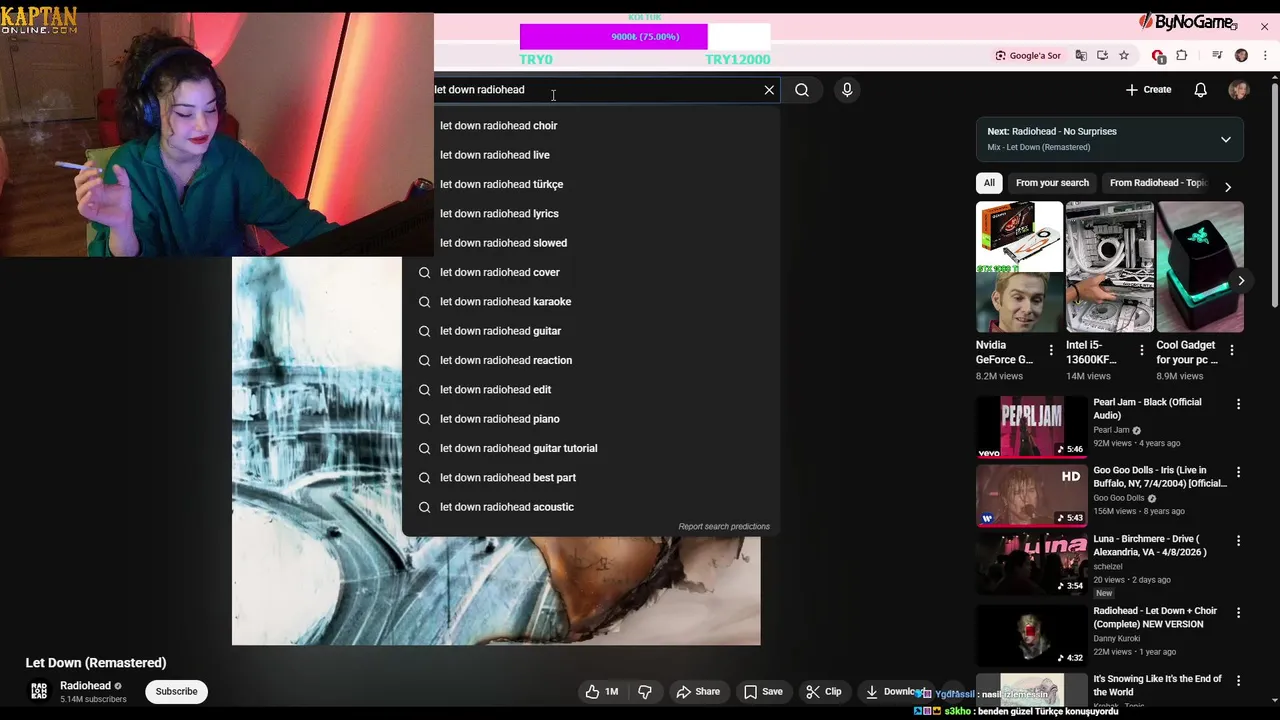
Task: Expand the Next: Radiohead - No Surprises panel
Action: pos(1225,139)
